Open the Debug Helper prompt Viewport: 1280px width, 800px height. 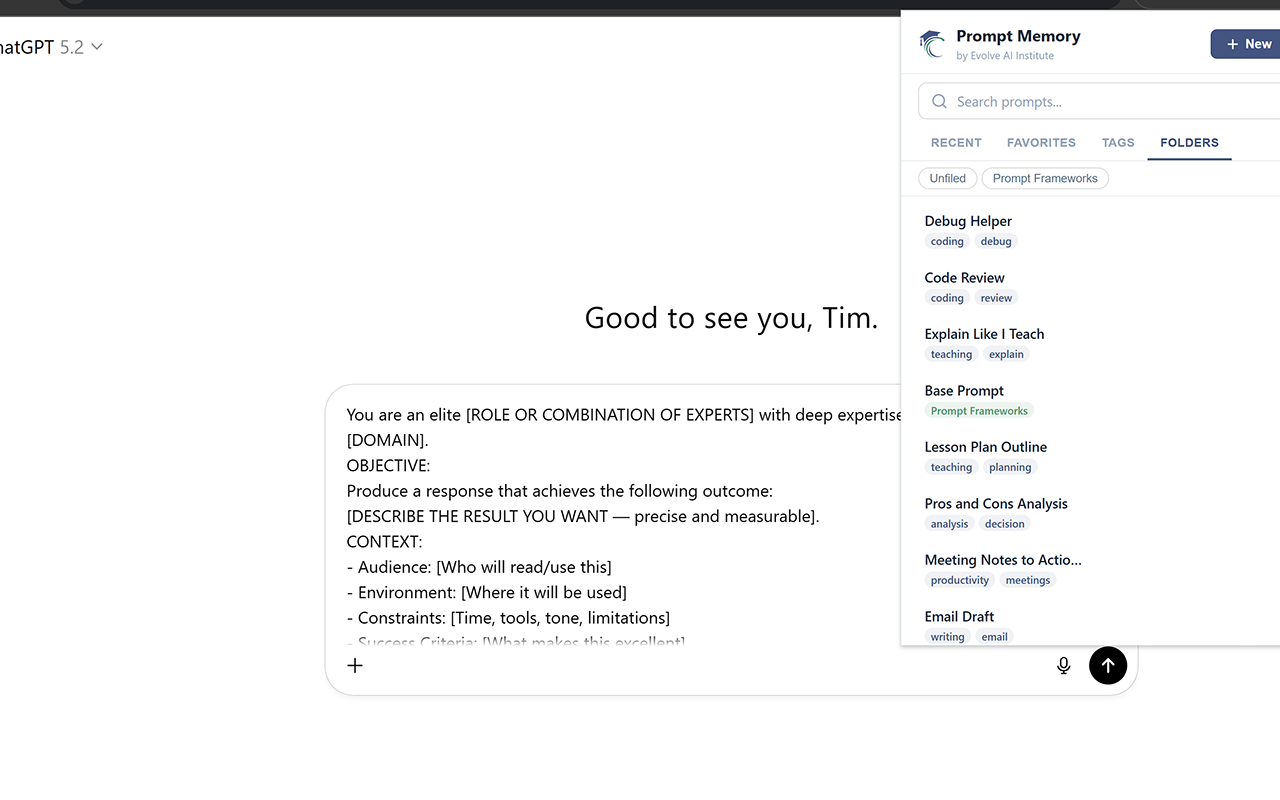tap(968, 221)
